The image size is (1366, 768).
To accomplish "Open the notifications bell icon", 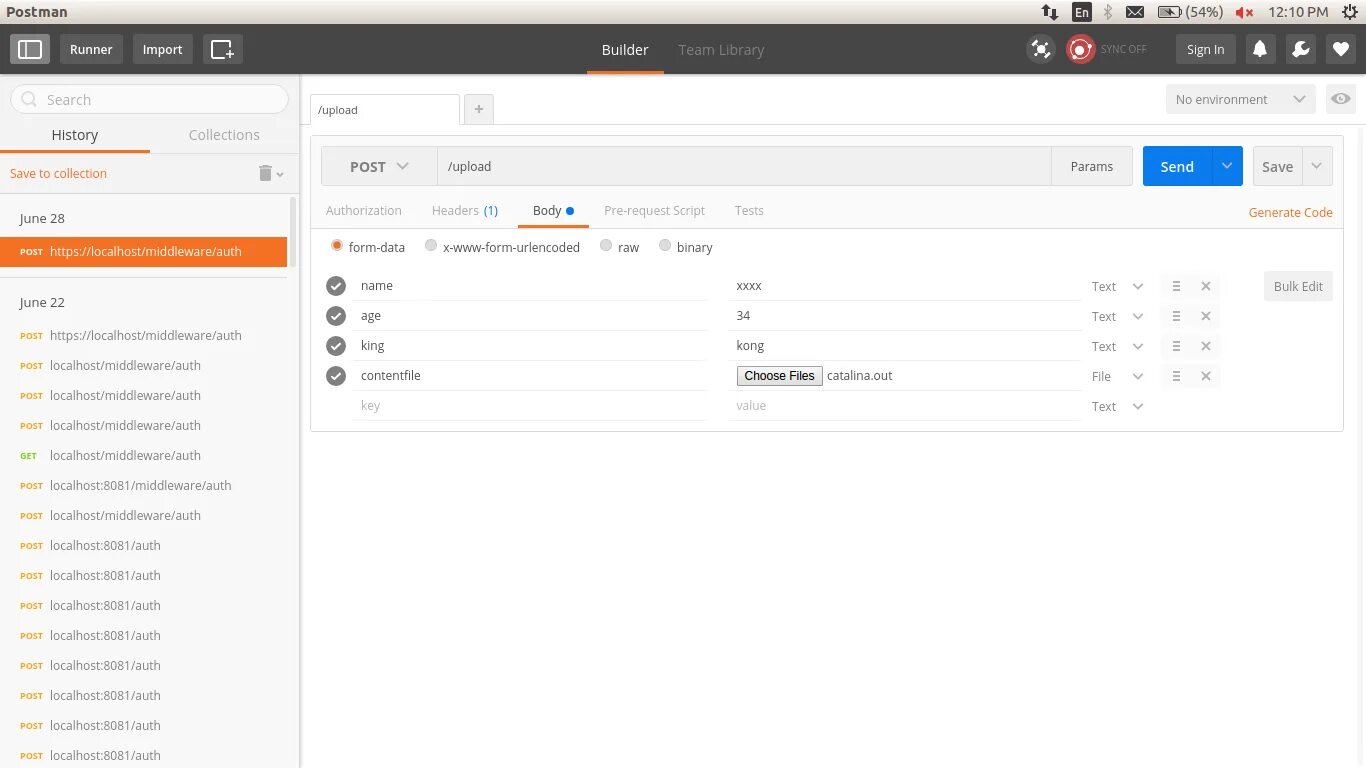I will pyautogui.click(x=1260, y=49).
